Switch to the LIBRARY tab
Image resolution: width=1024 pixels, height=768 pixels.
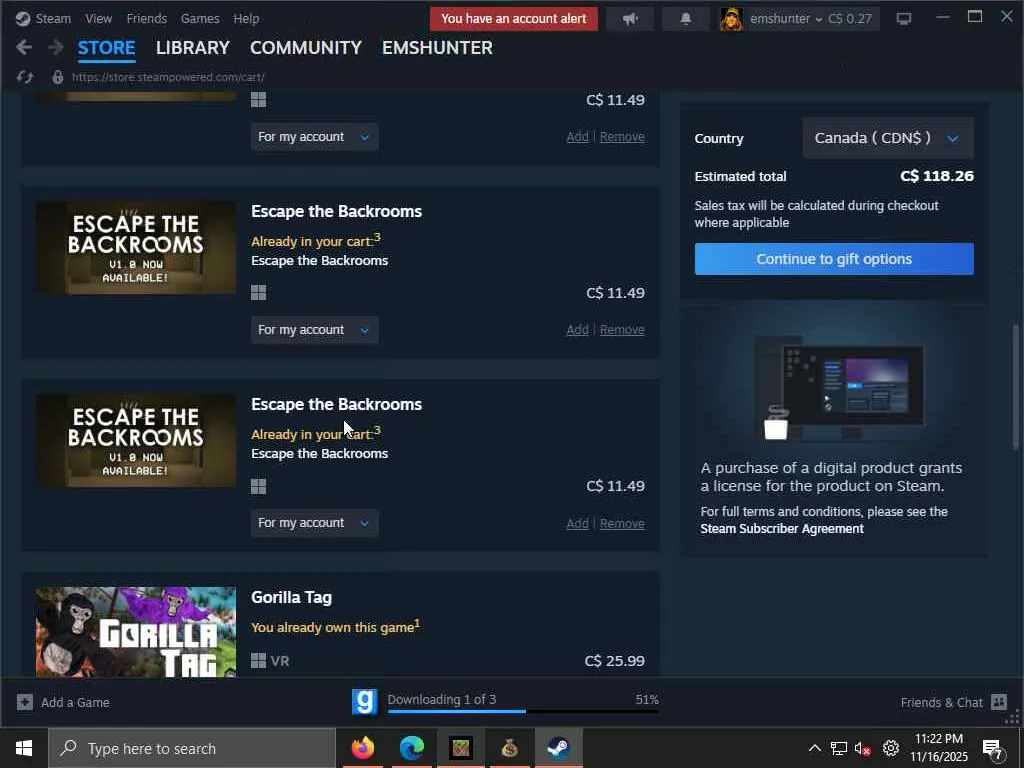(193, 48)
